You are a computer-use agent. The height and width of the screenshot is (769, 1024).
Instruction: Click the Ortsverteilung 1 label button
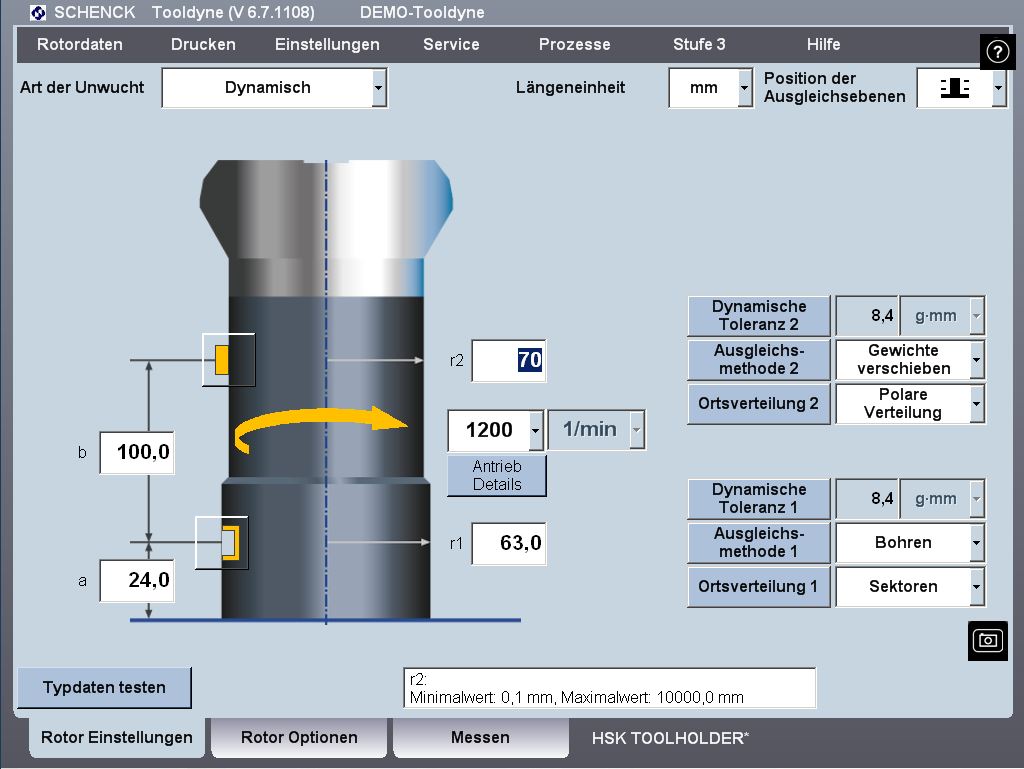point(759,586)
